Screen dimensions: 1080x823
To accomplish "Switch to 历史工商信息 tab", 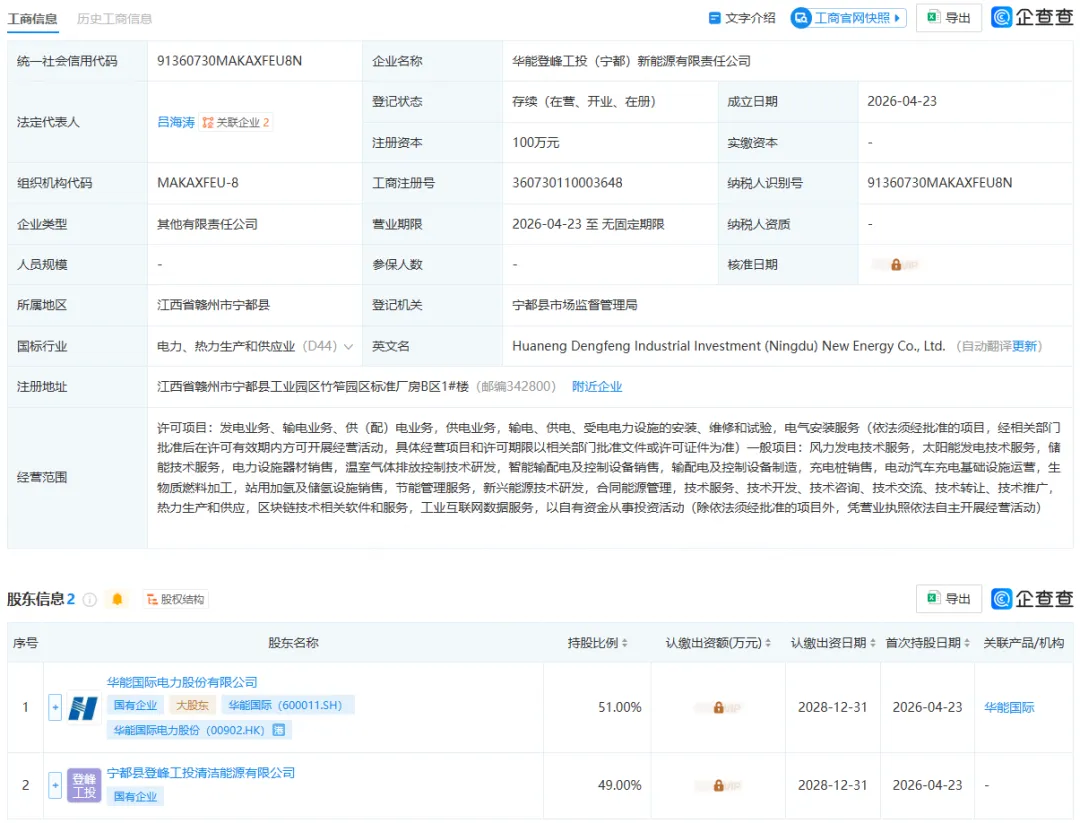I will click(x=115, y=19).
